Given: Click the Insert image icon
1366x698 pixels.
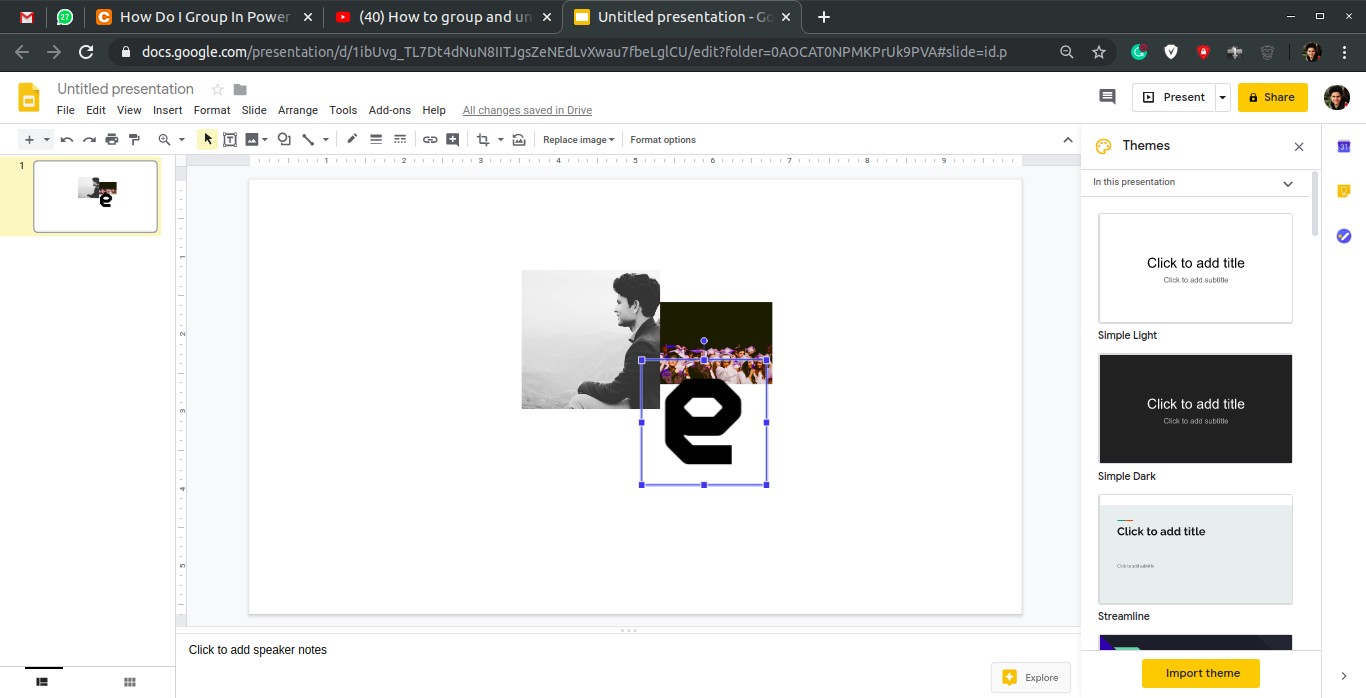Looking at the screenshot, I should click(252, 140).
